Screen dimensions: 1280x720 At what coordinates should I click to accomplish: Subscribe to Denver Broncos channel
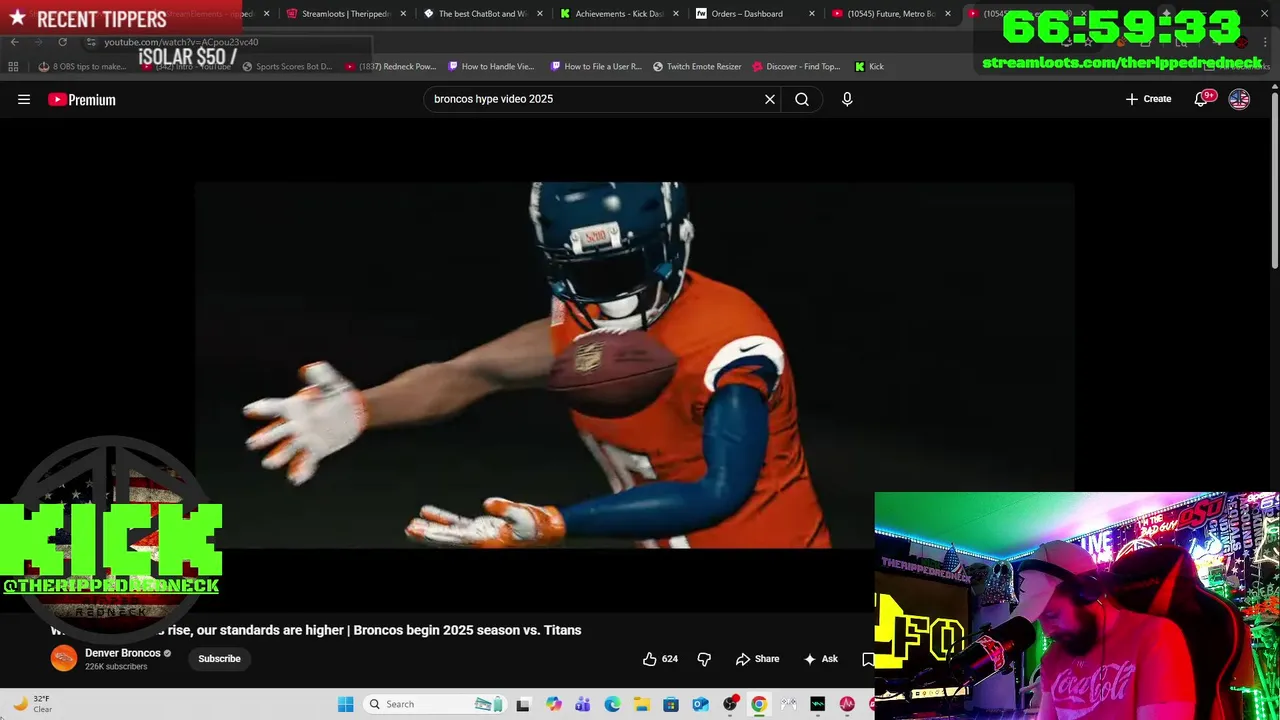tap(219, 659)
